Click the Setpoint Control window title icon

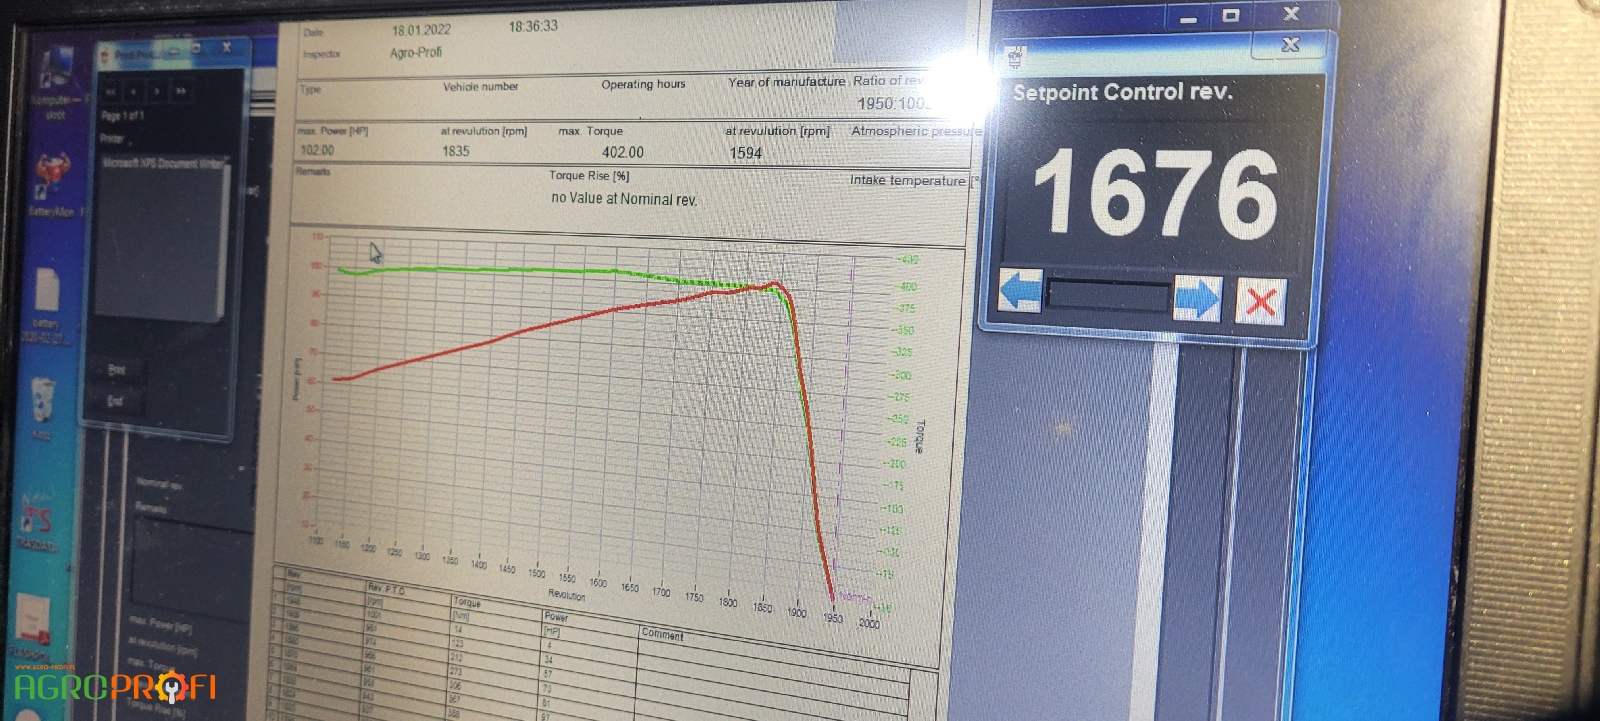point(1016,58)
